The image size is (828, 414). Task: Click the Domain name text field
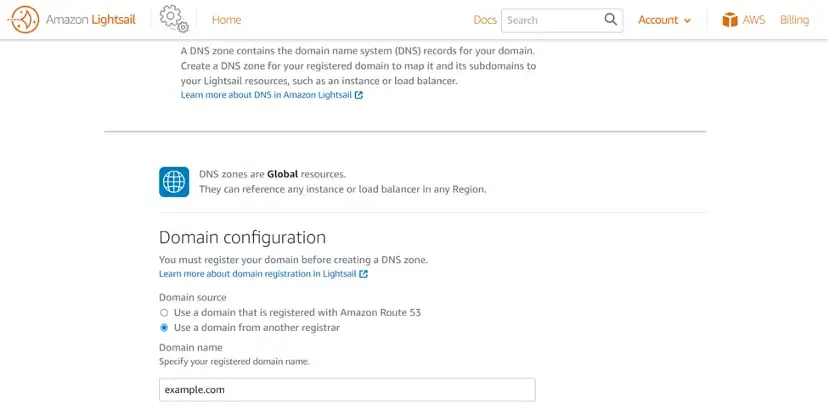coord(347,390)
